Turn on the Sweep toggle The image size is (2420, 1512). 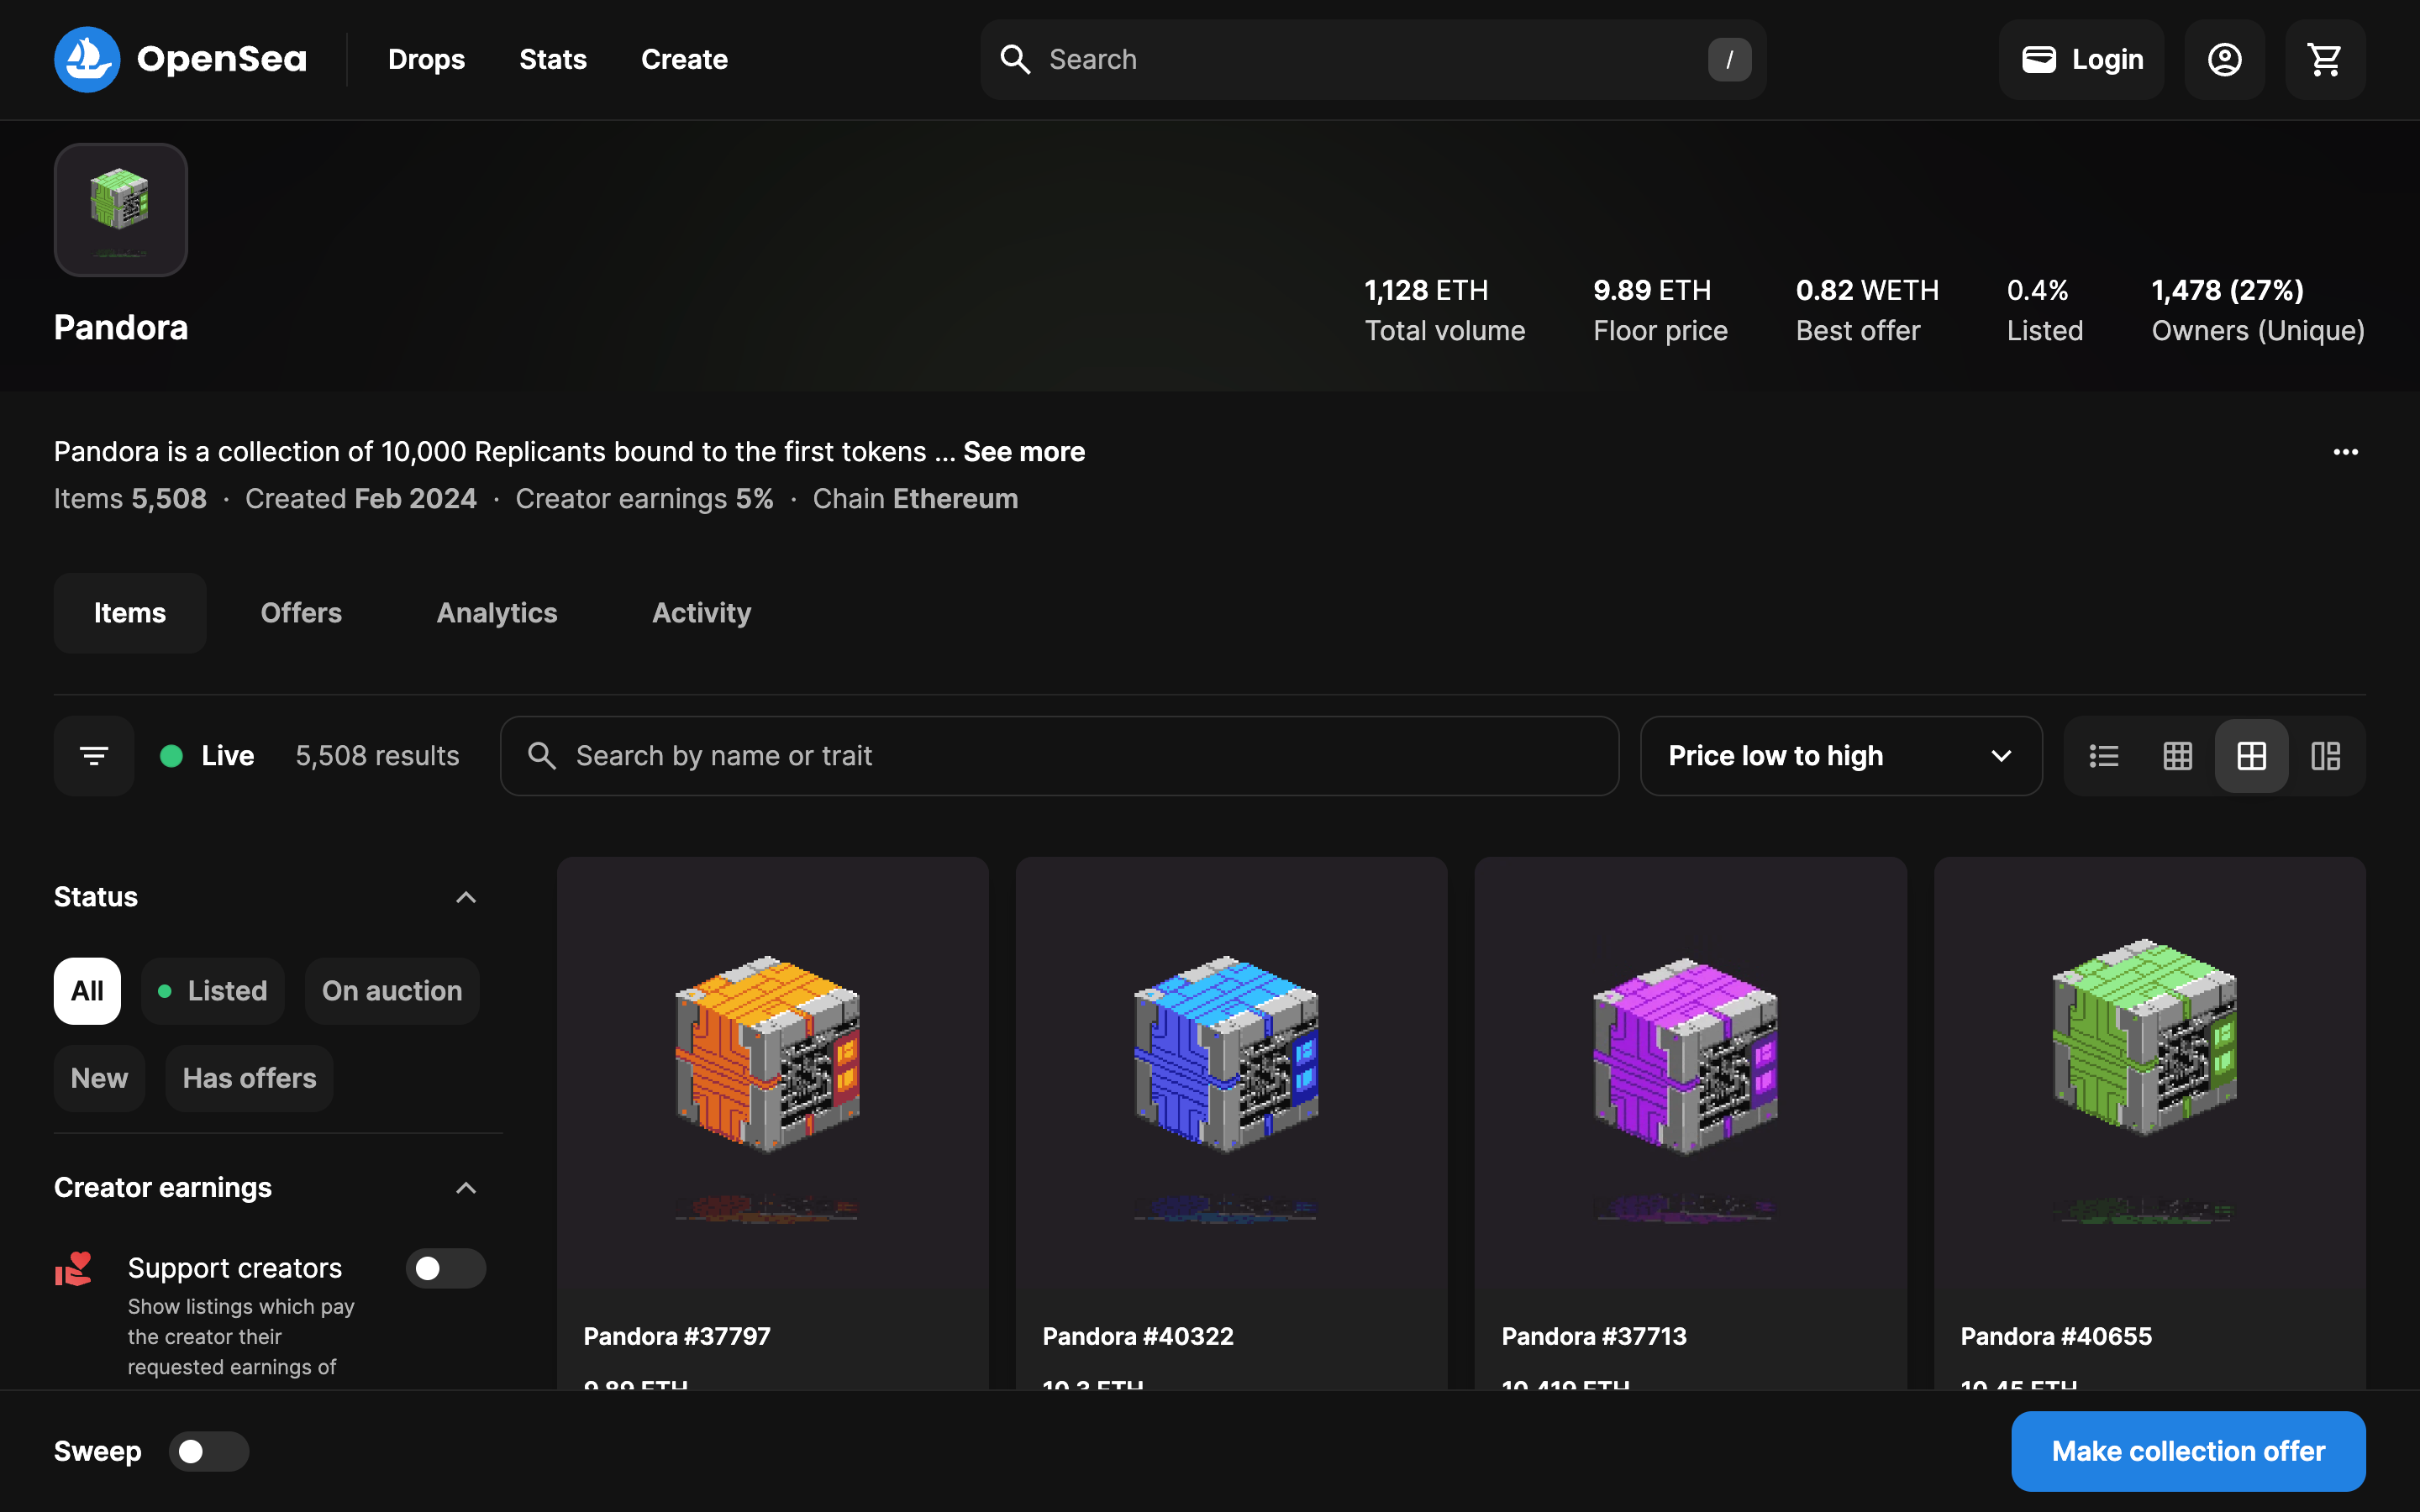[x=208, y=1451]
